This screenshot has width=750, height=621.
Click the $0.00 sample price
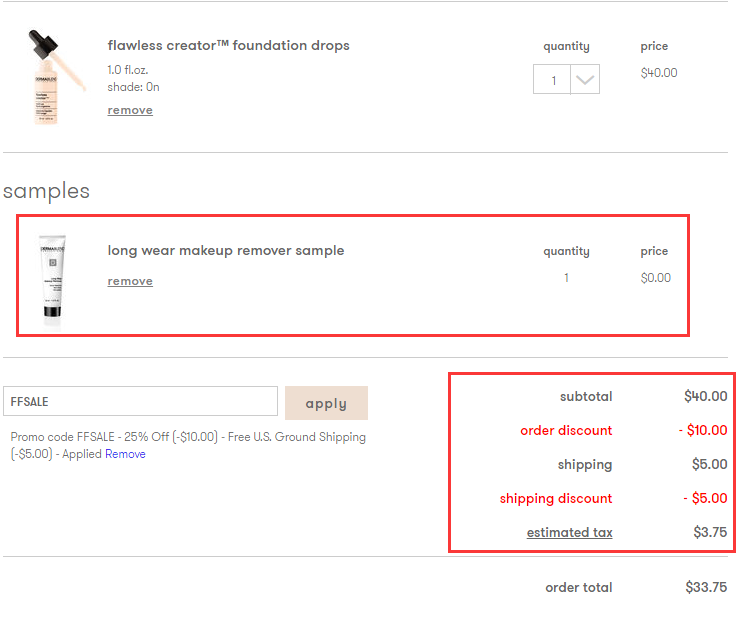tap(655, 278)
